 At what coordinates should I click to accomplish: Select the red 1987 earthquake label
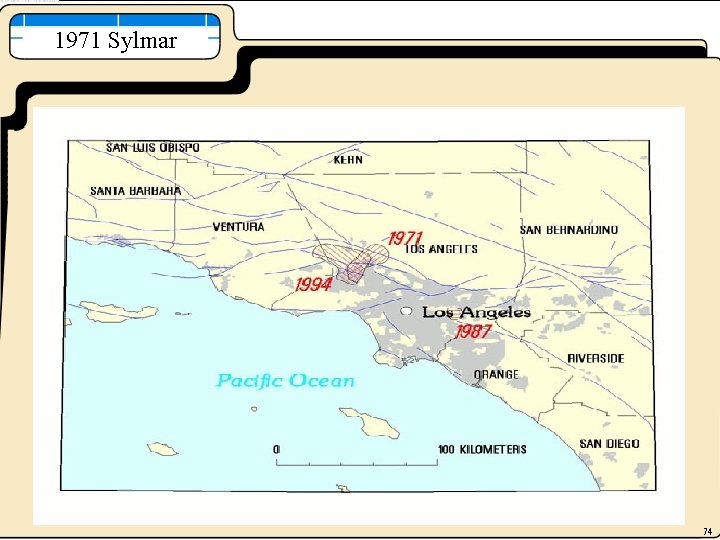click(x=473, y=332)
